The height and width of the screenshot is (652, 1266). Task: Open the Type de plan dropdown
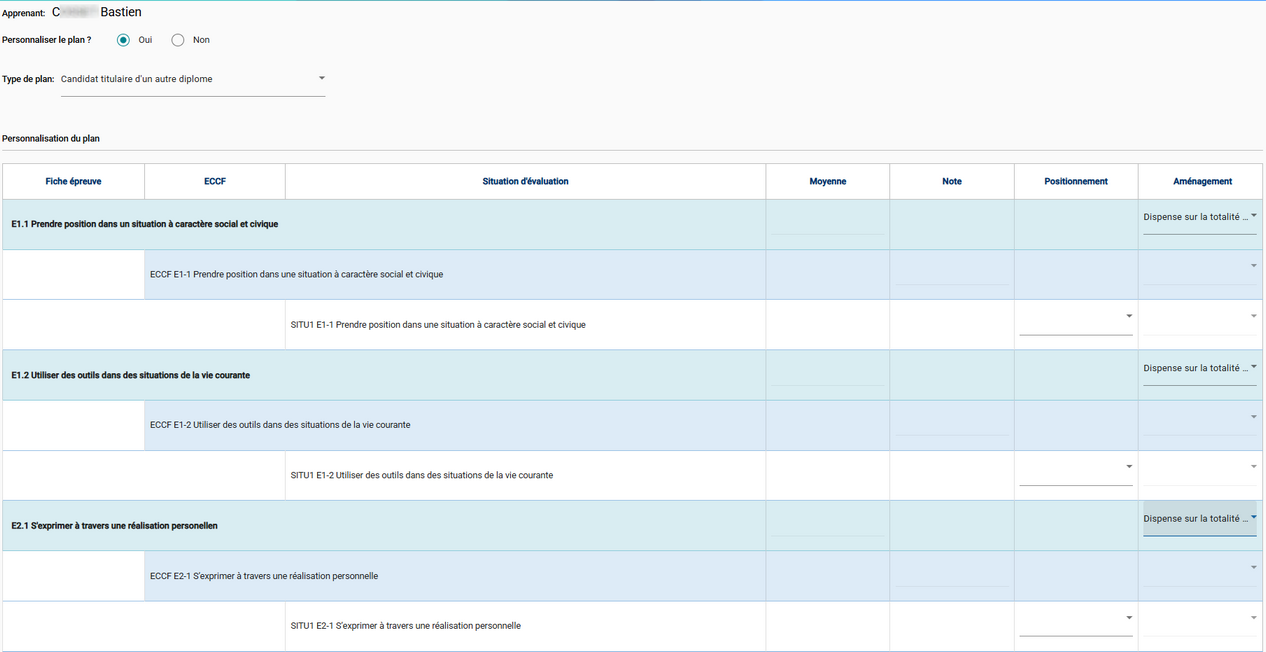(x=193, y=79)
